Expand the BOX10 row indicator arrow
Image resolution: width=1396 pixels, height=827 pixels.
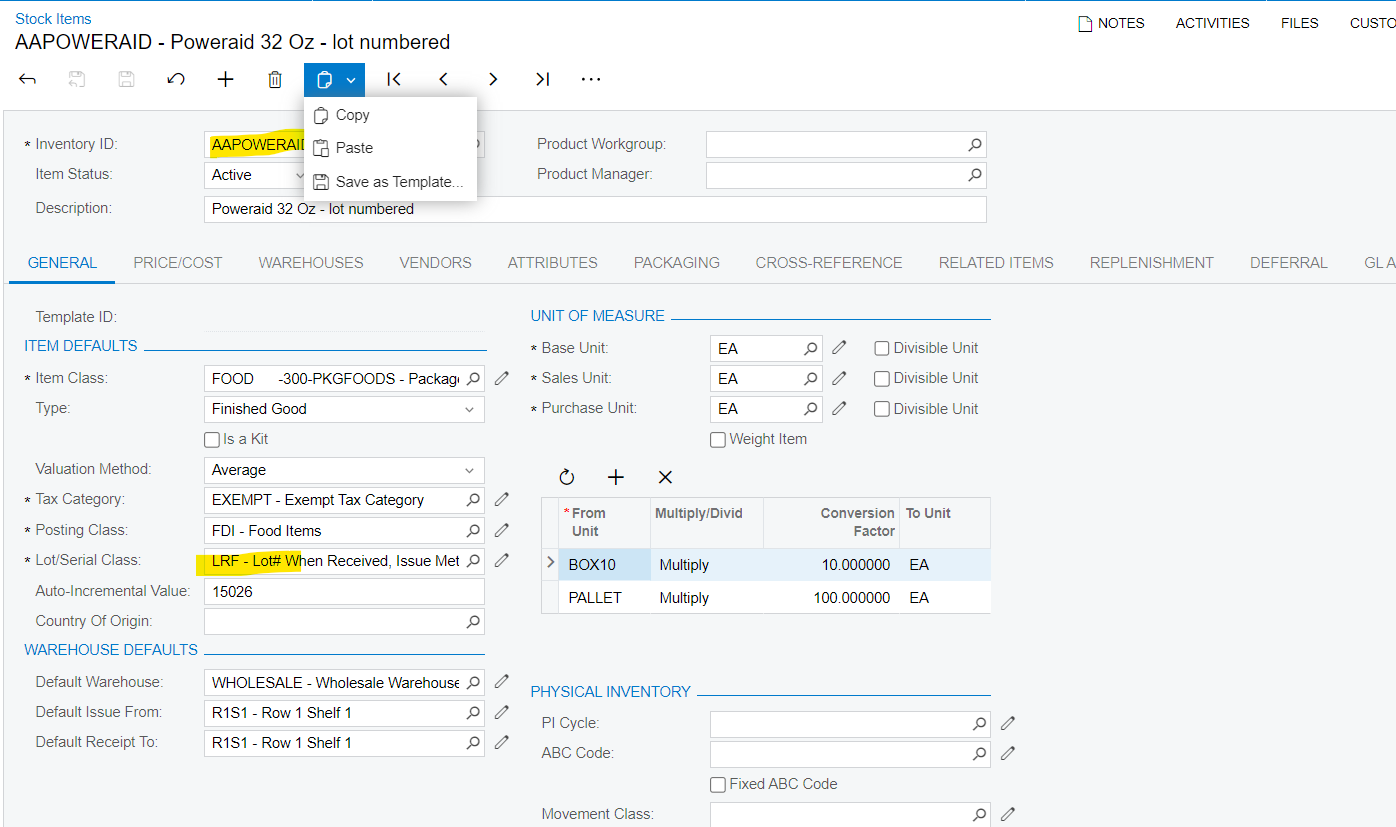pyautogui.click(x=550, y=564)
